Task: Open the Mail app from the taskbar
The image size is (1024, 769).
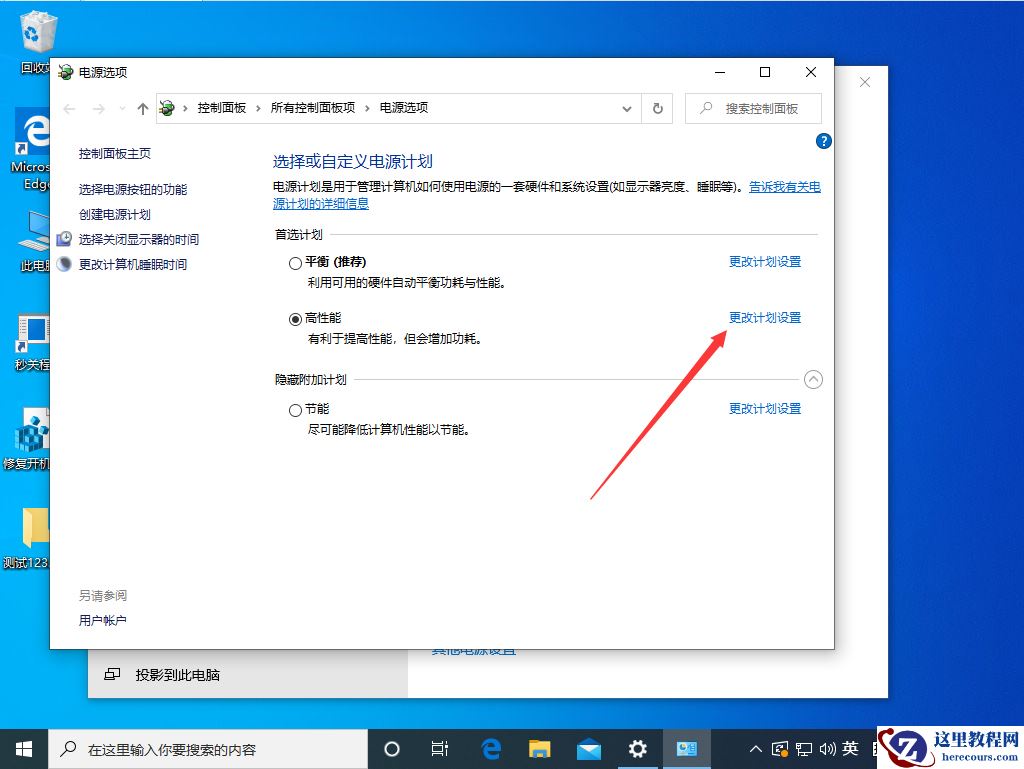Action: 588,748
